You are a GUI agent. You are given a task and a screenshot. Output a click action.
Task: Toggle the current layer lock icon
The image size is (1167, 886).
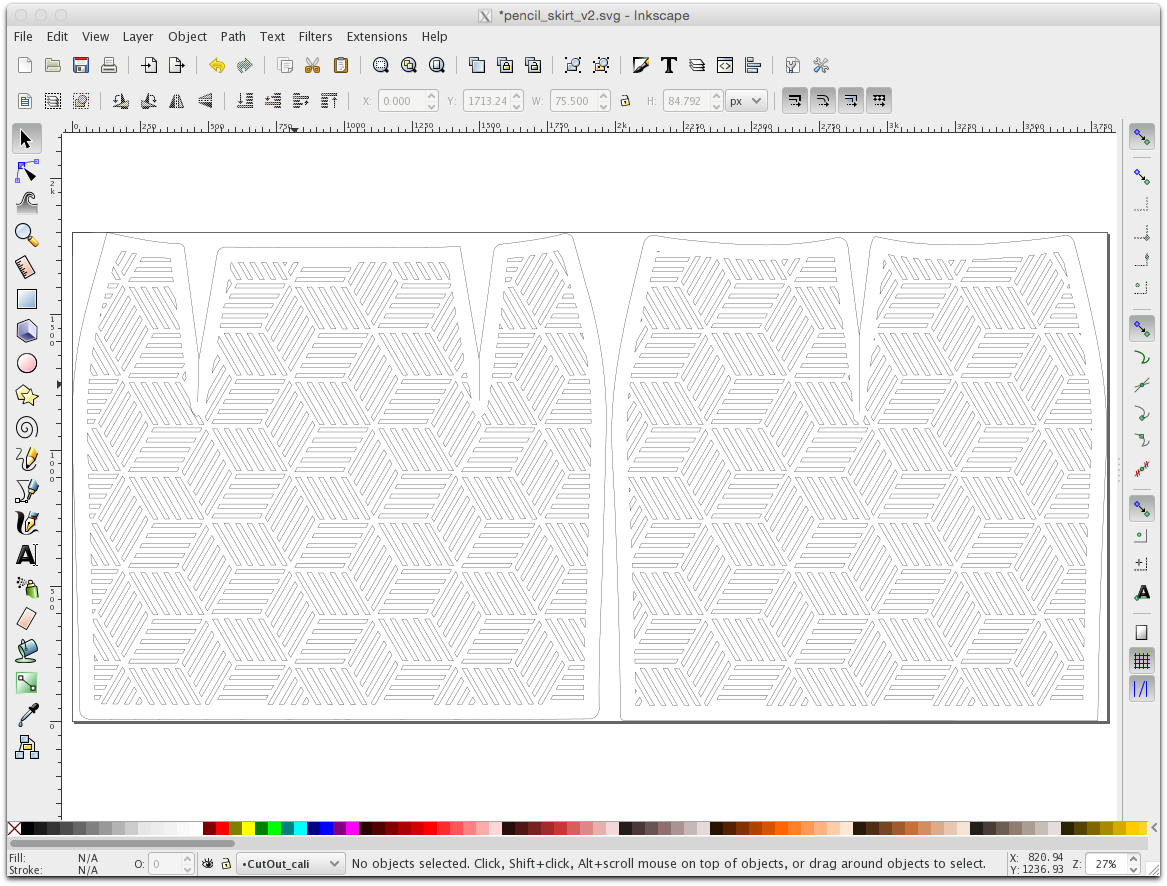[226, 863]
